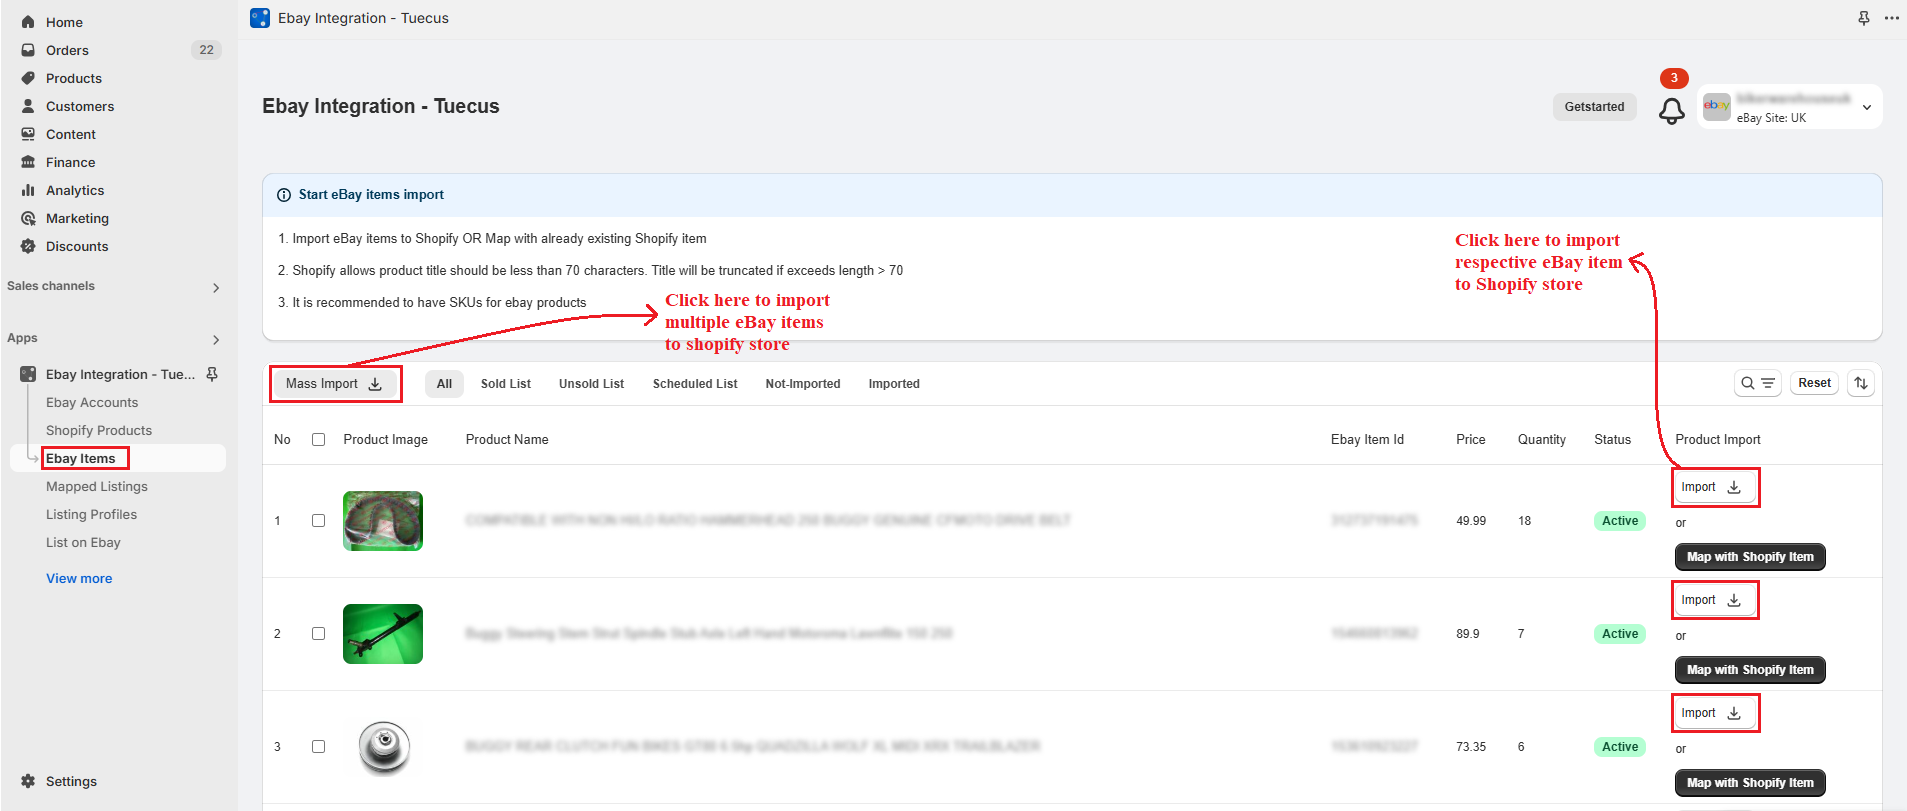
Task: Open Ebay Accounts in the sidebar
Action: (92, 402)
